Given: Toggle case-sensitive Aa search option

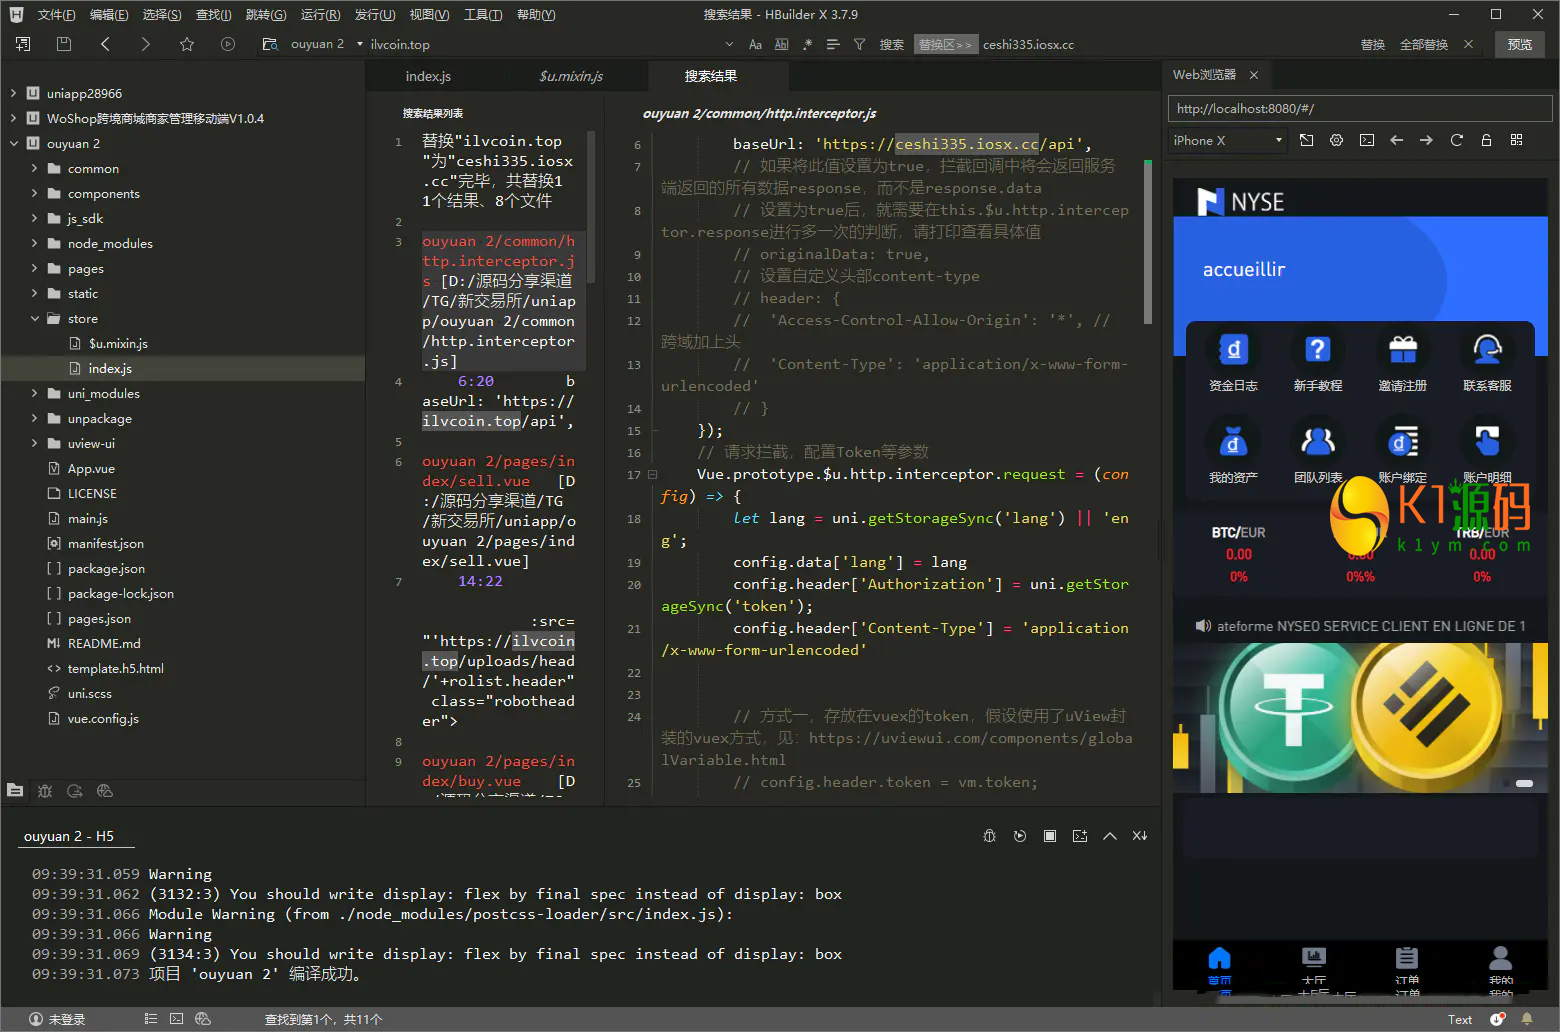Looking at the screenshot, I should pos(755,44).
